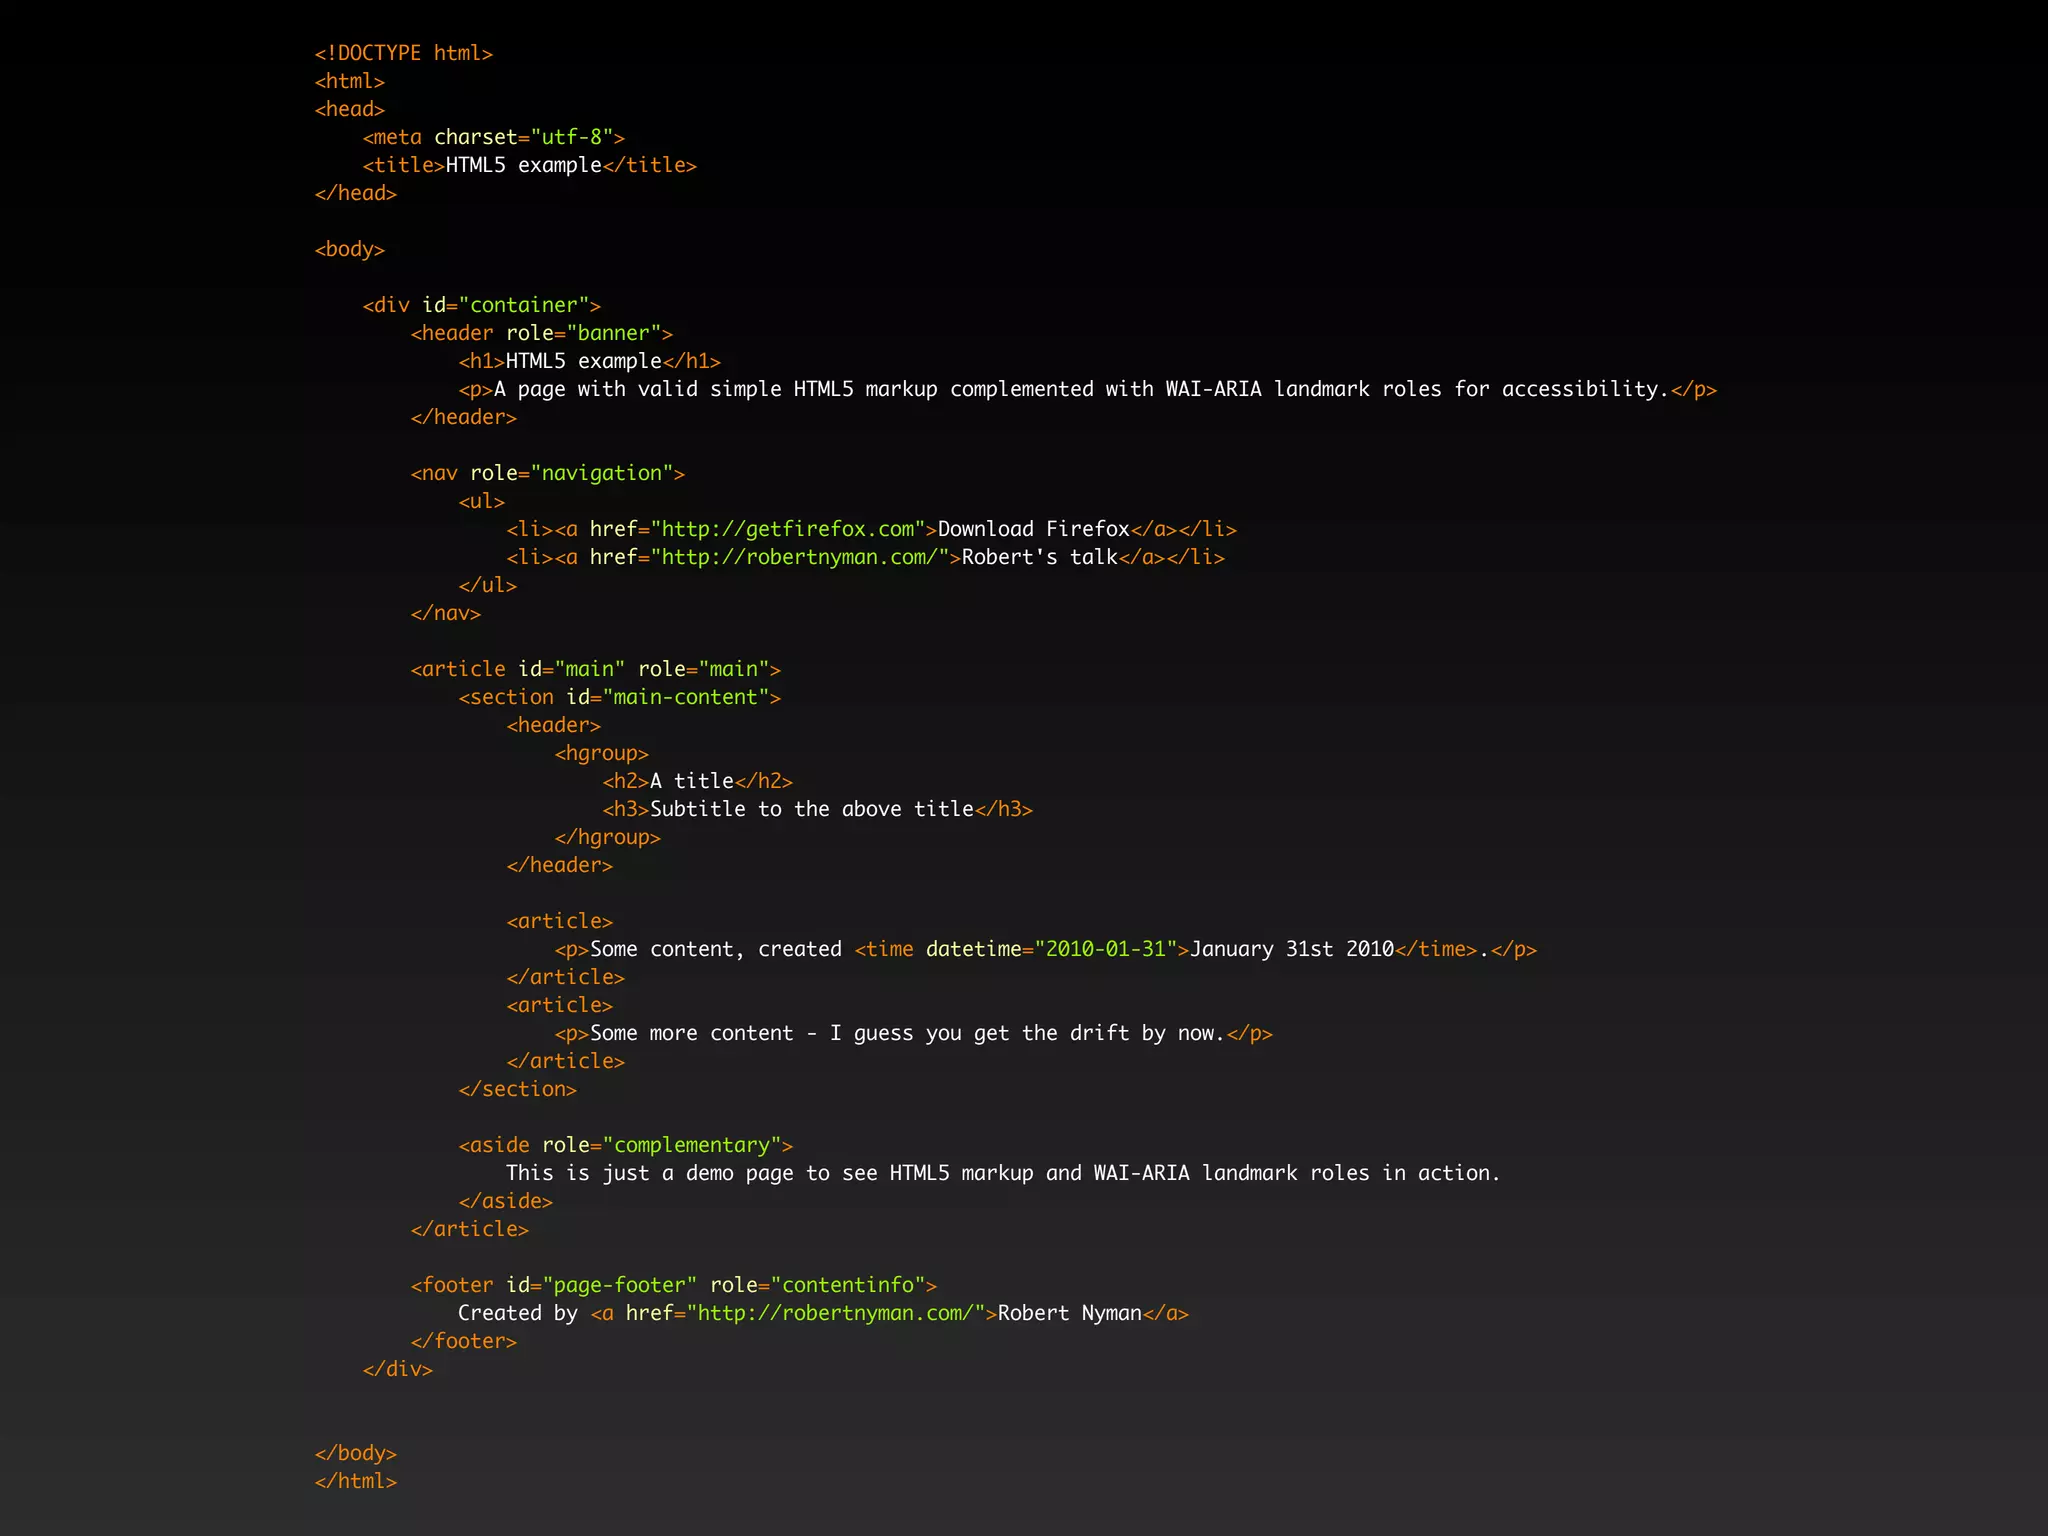
Task: Click the meta charset="utf-8" line
Action: tap(494, 137)
